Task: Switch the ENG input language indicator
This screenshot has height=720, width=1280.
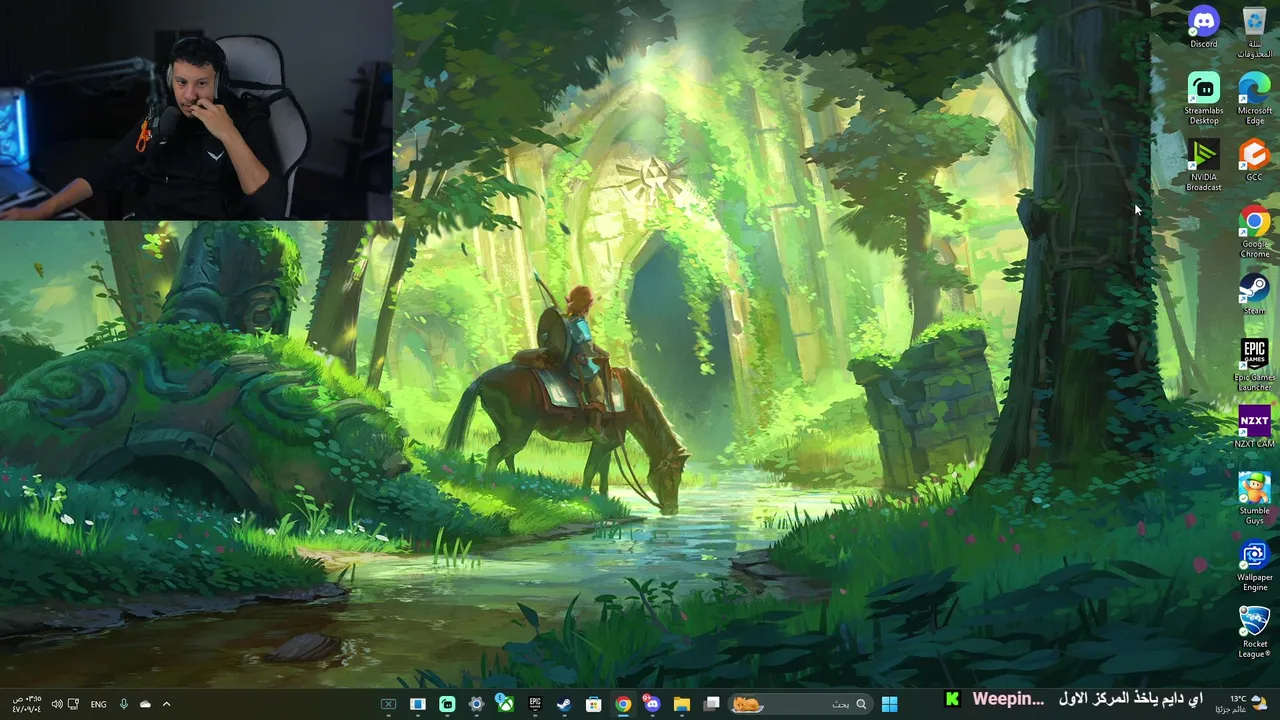Action: (x=98, y=704)
